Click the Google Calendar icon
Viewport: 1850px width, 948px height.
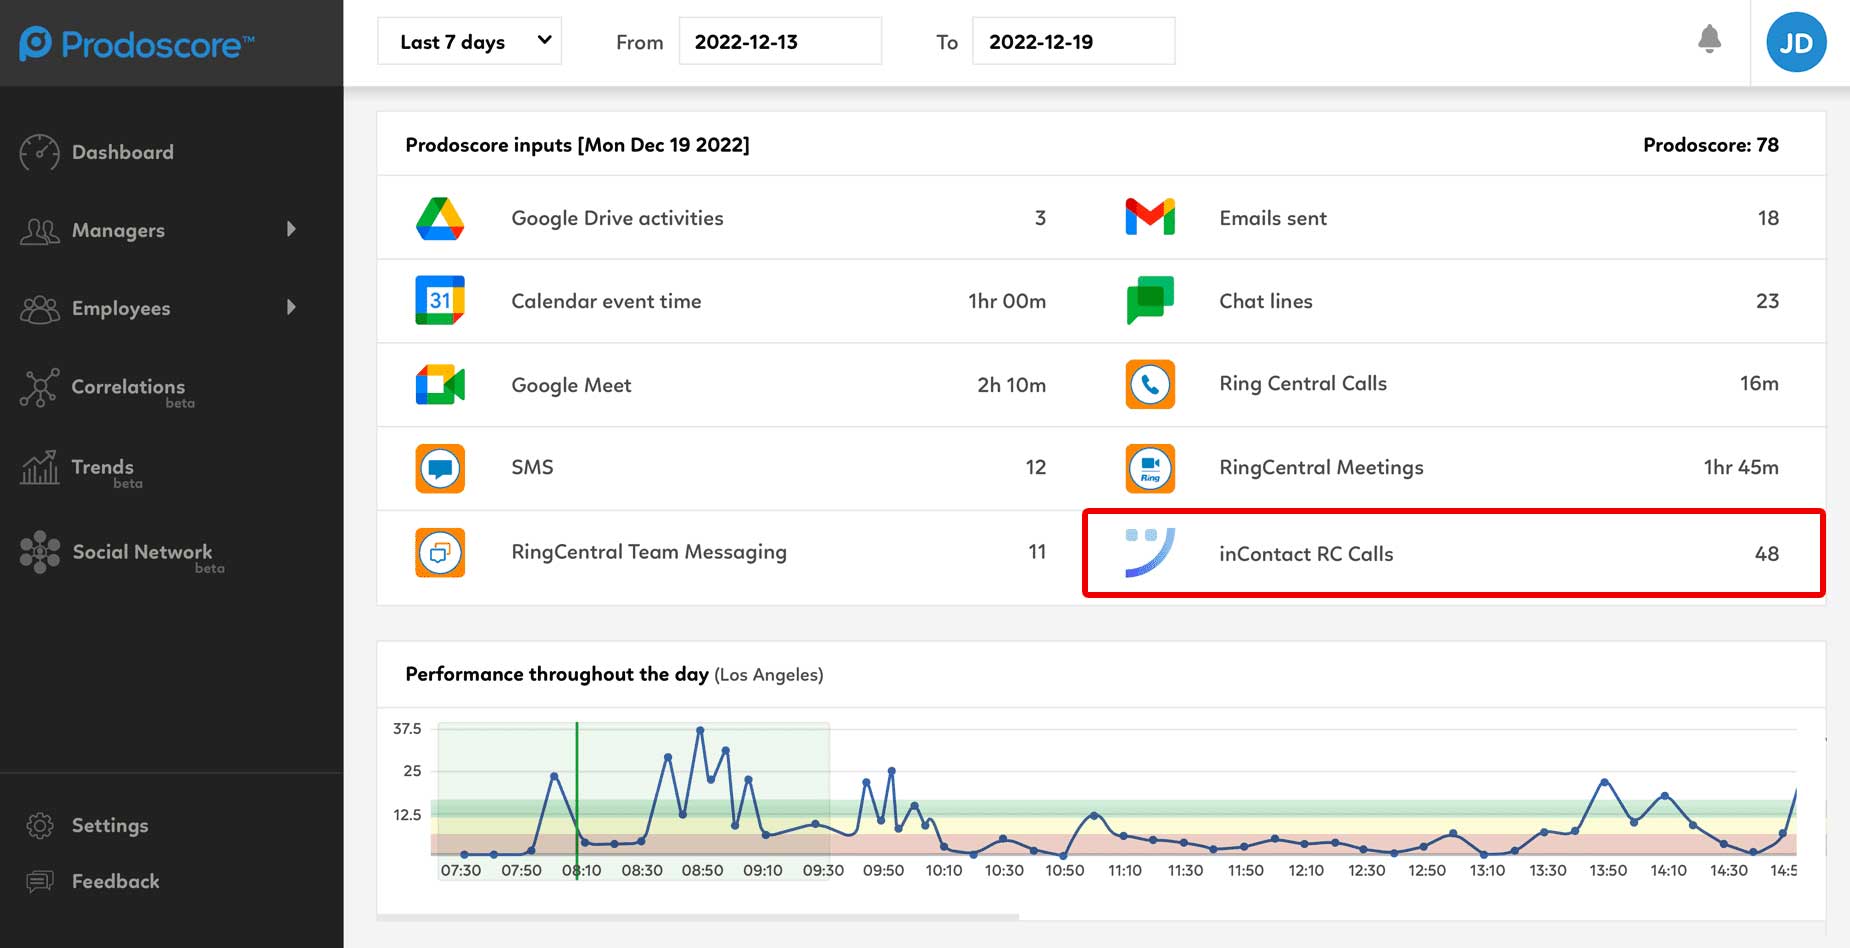[440, 300]
